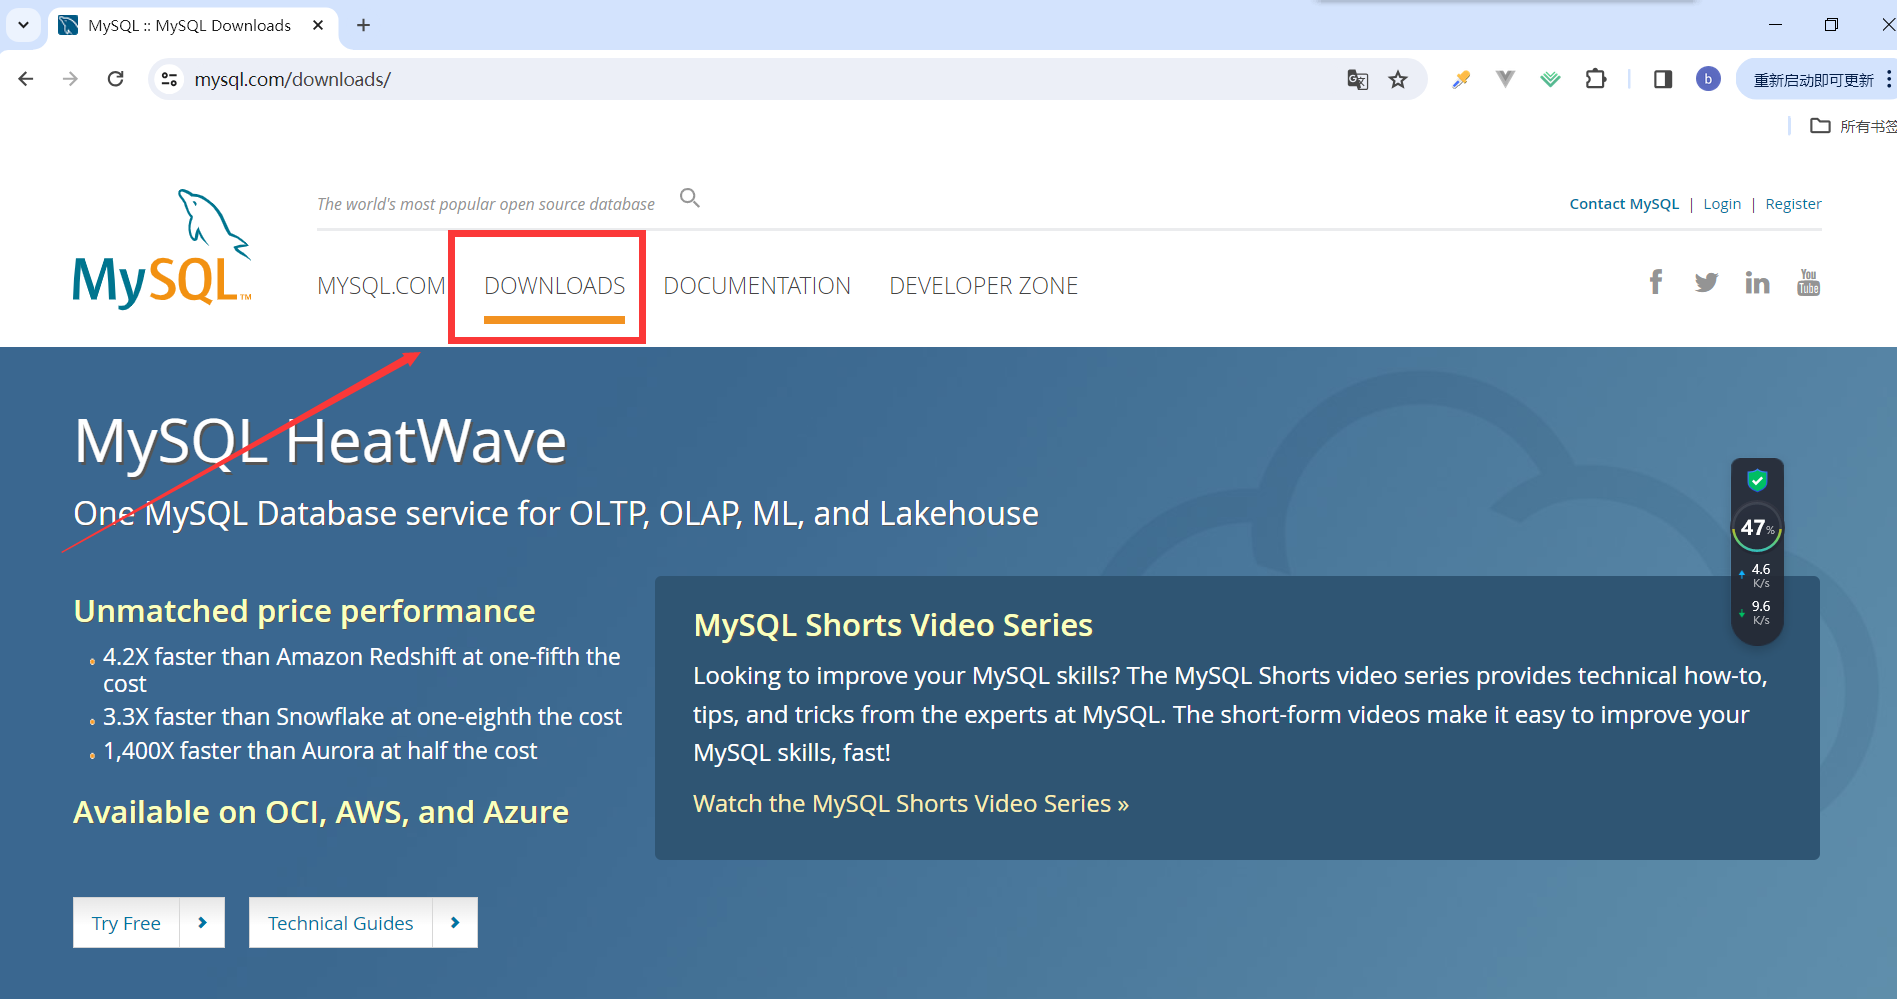Image resolution: width=1897 pixels, height=999 pixels.
Task: Click the upload speed 4.6 K/s readout
Action: 1757,575
